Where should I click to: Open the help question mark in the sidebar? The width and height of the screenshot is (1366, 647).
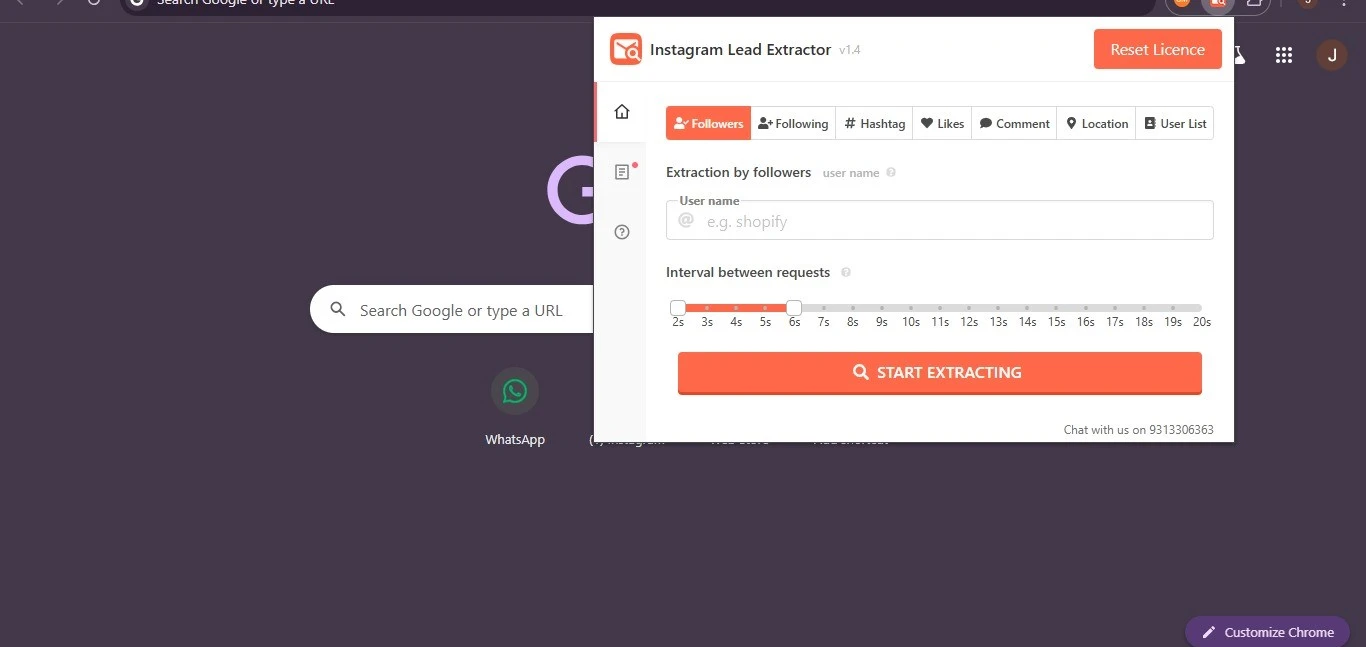point(622,232)
